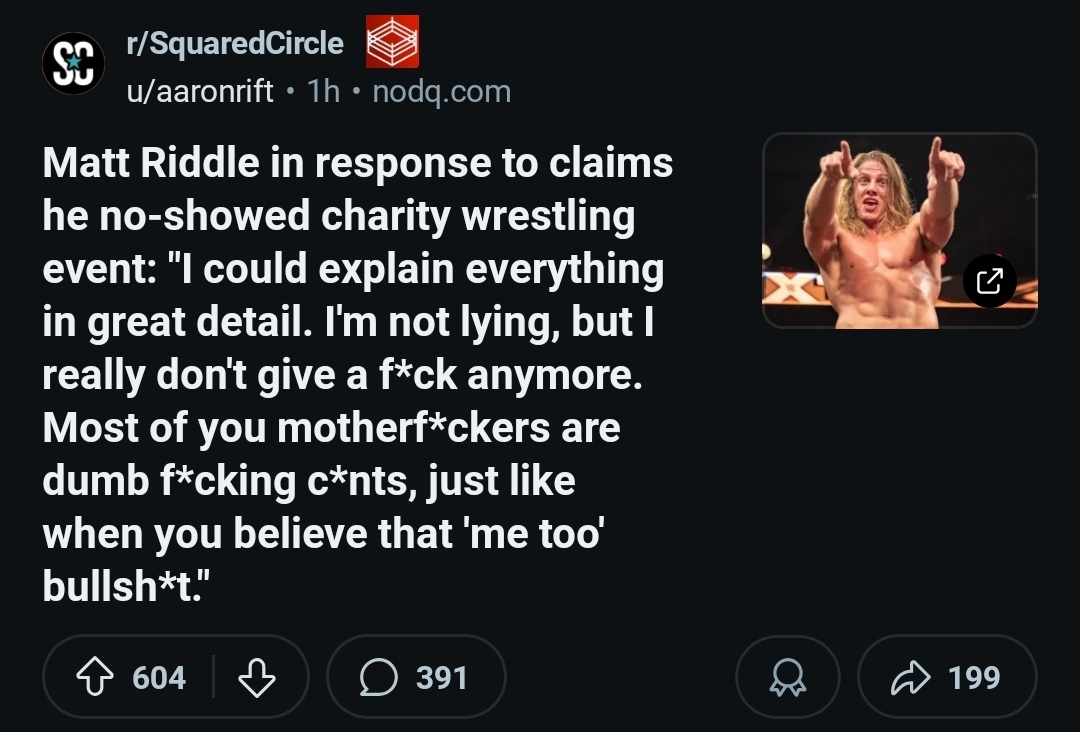Click the 1h post timestamp
Image resolution: width=1080 pixels, height=732 pixels.
[x=324, y=91]
